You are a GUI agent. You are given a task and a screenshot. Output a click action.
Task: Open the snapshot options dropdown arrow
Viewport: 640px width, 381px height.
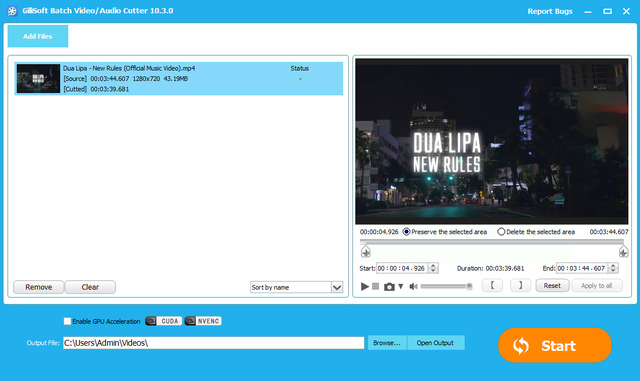tap(401, 287)
